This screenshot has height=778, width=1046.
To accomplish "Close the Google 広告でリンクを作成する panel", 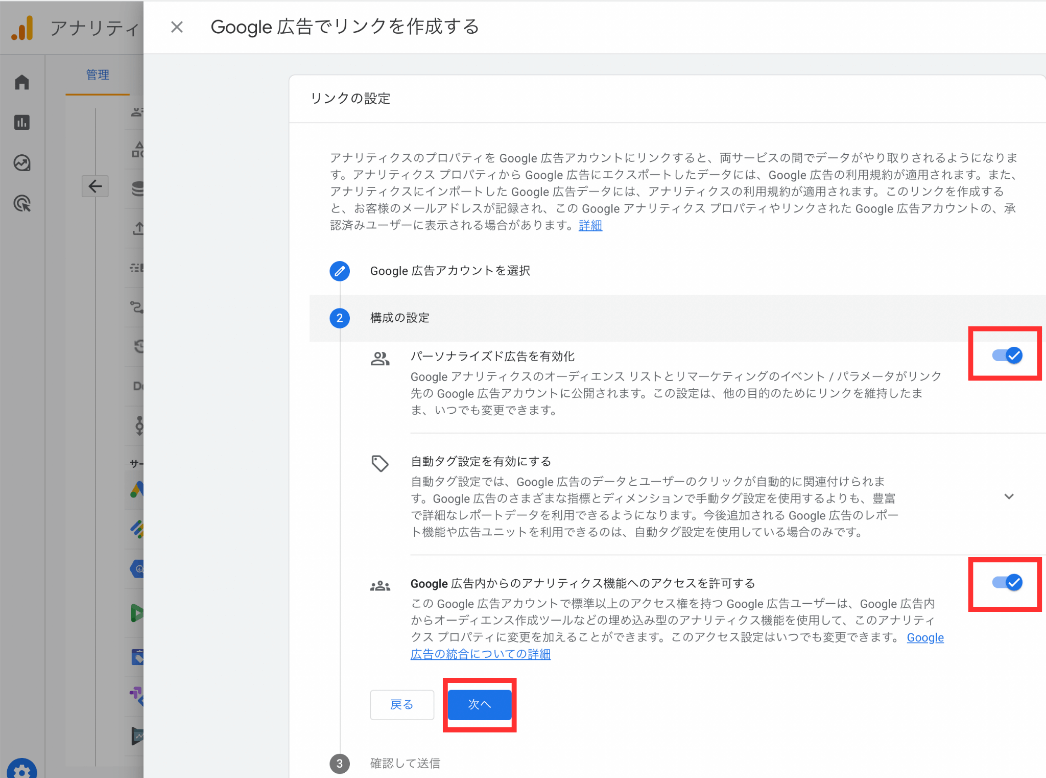I will [x=177, y=27].
